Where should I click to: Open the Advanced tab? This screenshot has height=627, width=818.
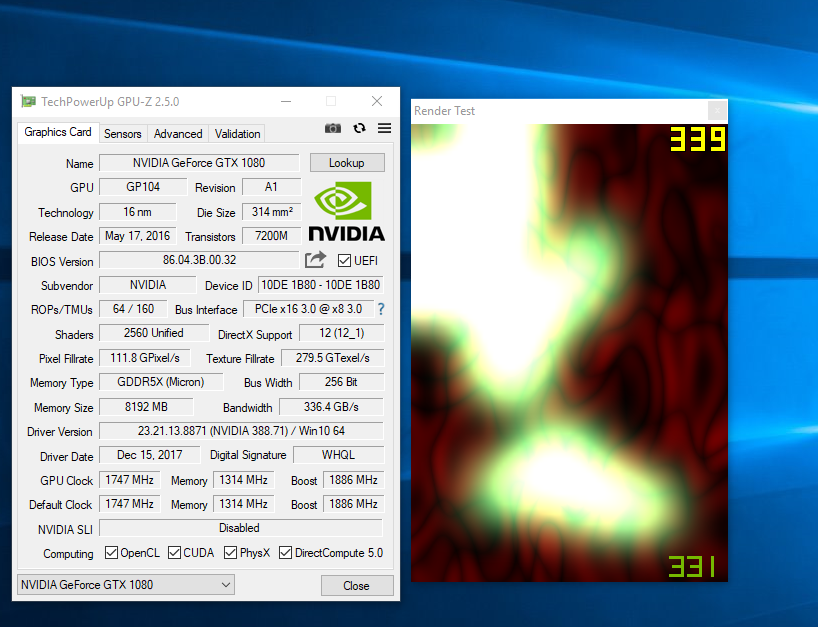[178, 134]
